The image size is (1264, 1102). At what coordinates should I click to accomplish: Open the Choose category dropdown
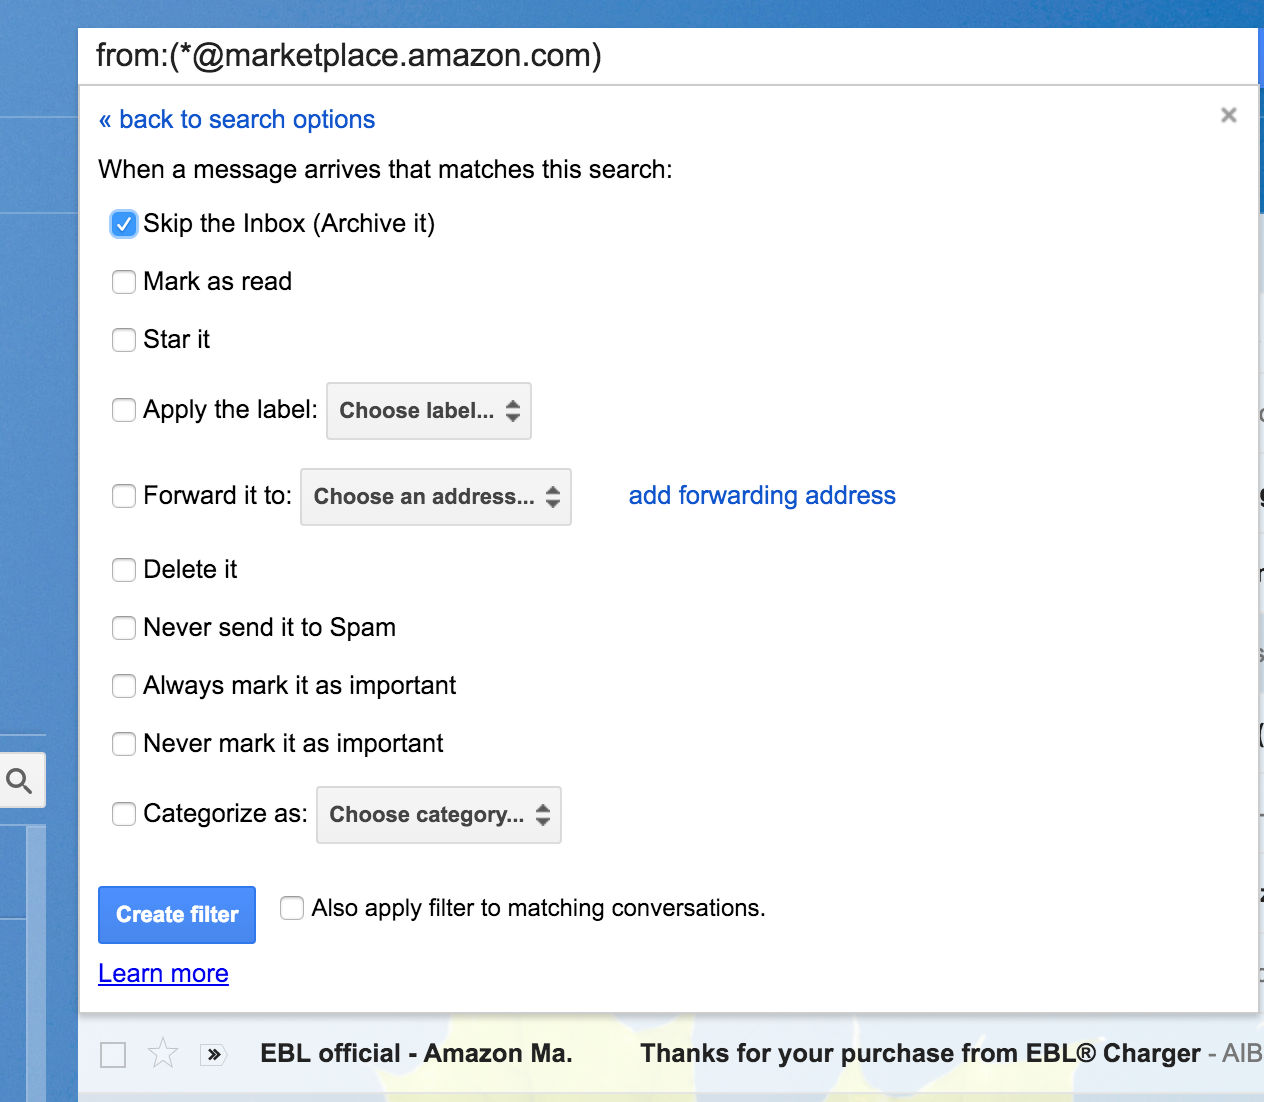point(439,815)
